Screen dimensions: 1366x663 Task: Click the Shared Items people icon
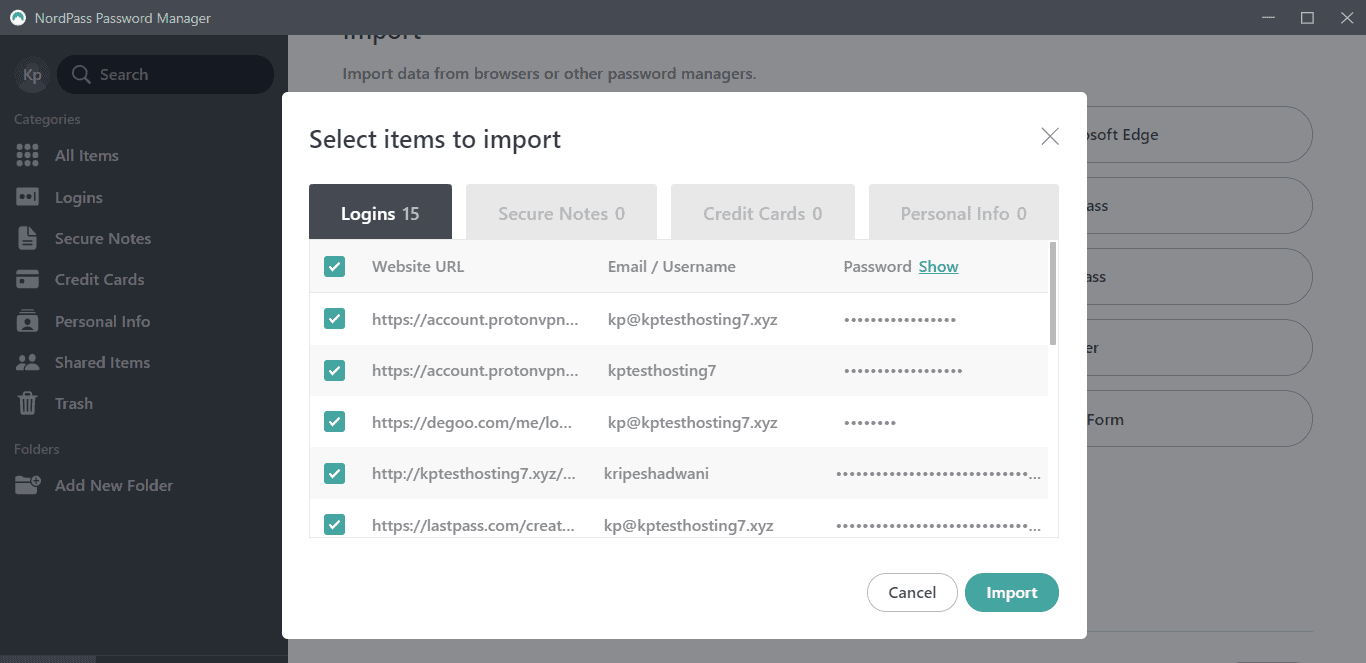point(27,362)
